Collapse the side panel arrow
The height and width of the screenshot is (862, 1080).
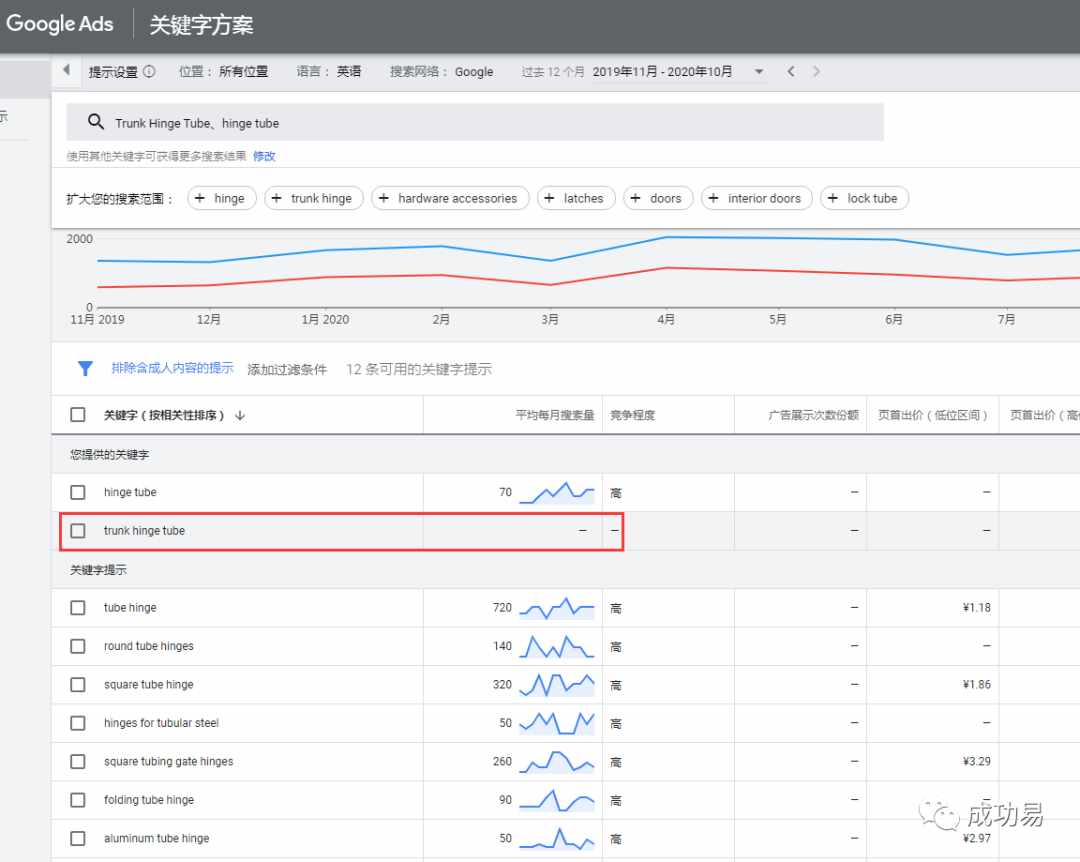(x=67, y=70)
